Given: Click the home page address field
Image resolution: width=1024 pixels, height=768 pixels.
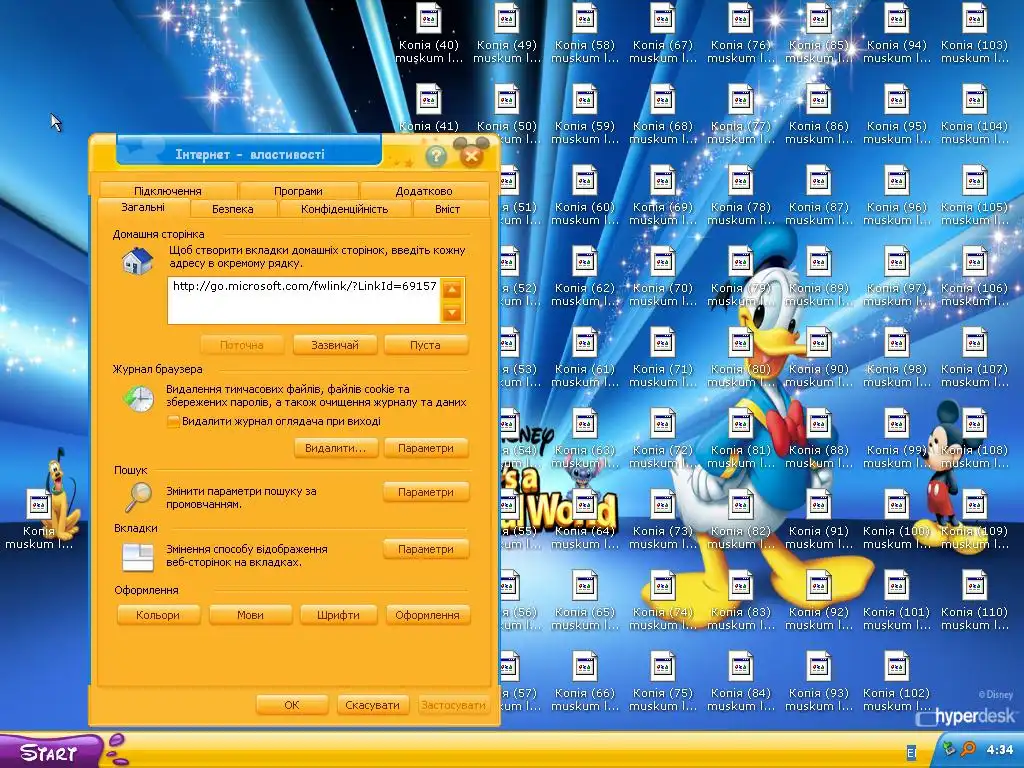Looking at the screenshot, I should [304, 300].
